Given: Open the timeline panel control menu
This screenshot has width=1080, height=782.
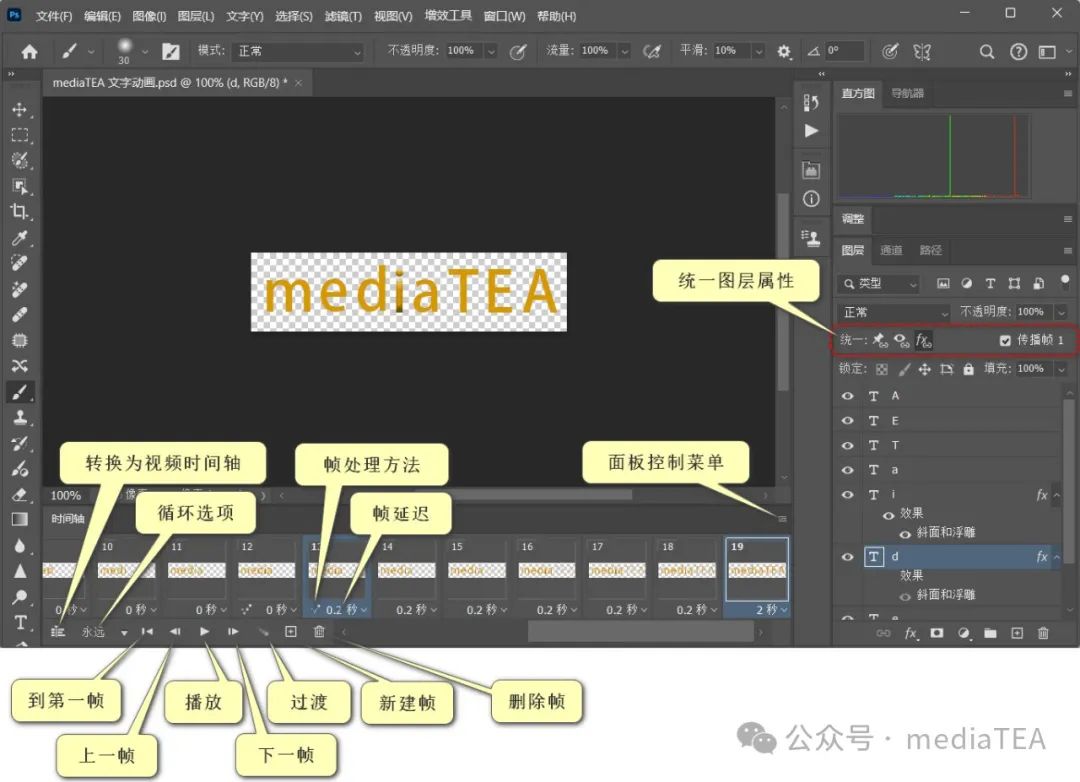Looking at the screenshot, I should [782, 518].
